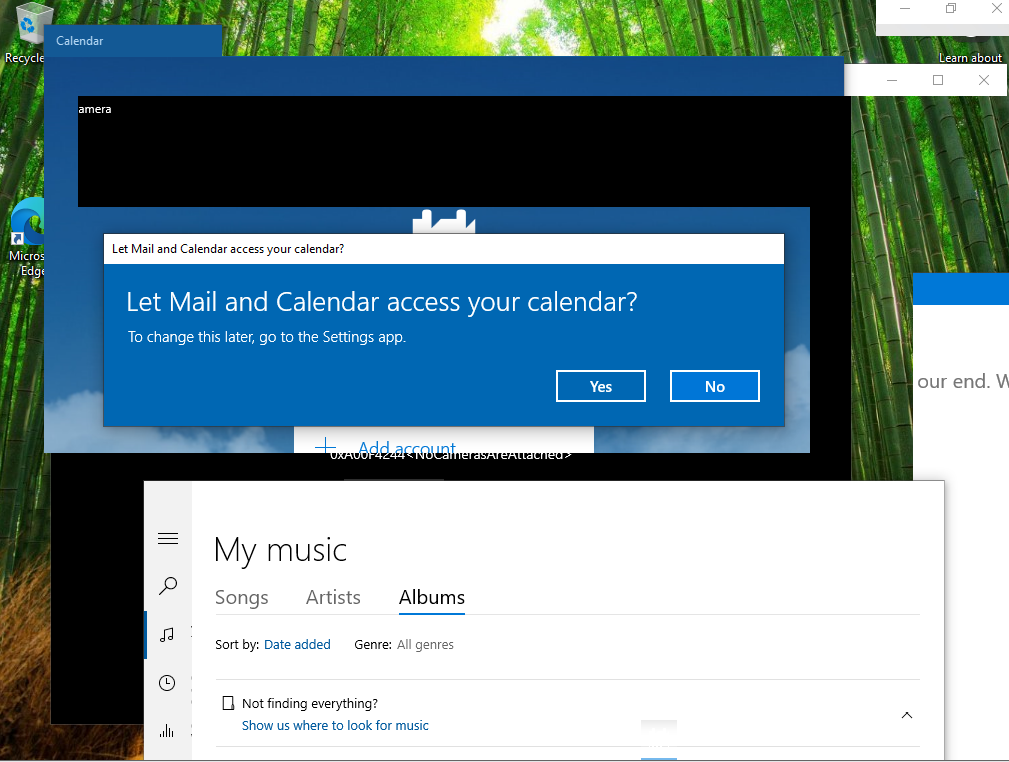Open the Sort by Date added dropdown
Screen dimensions: 1009x762
(297, 645)
